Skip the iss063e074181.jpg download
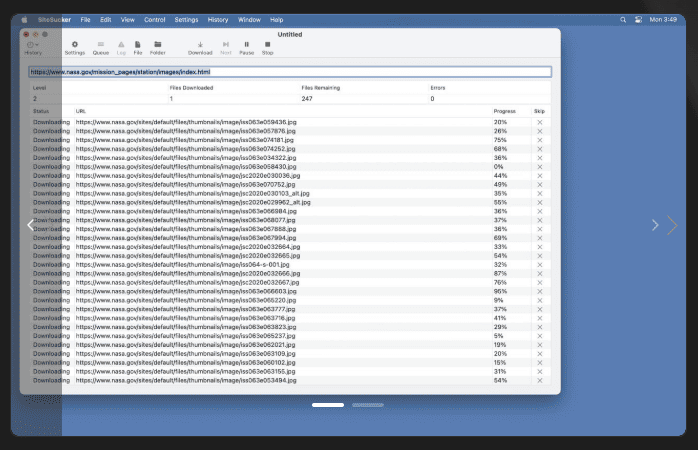The image size is (698, 450). coord(540,140)
